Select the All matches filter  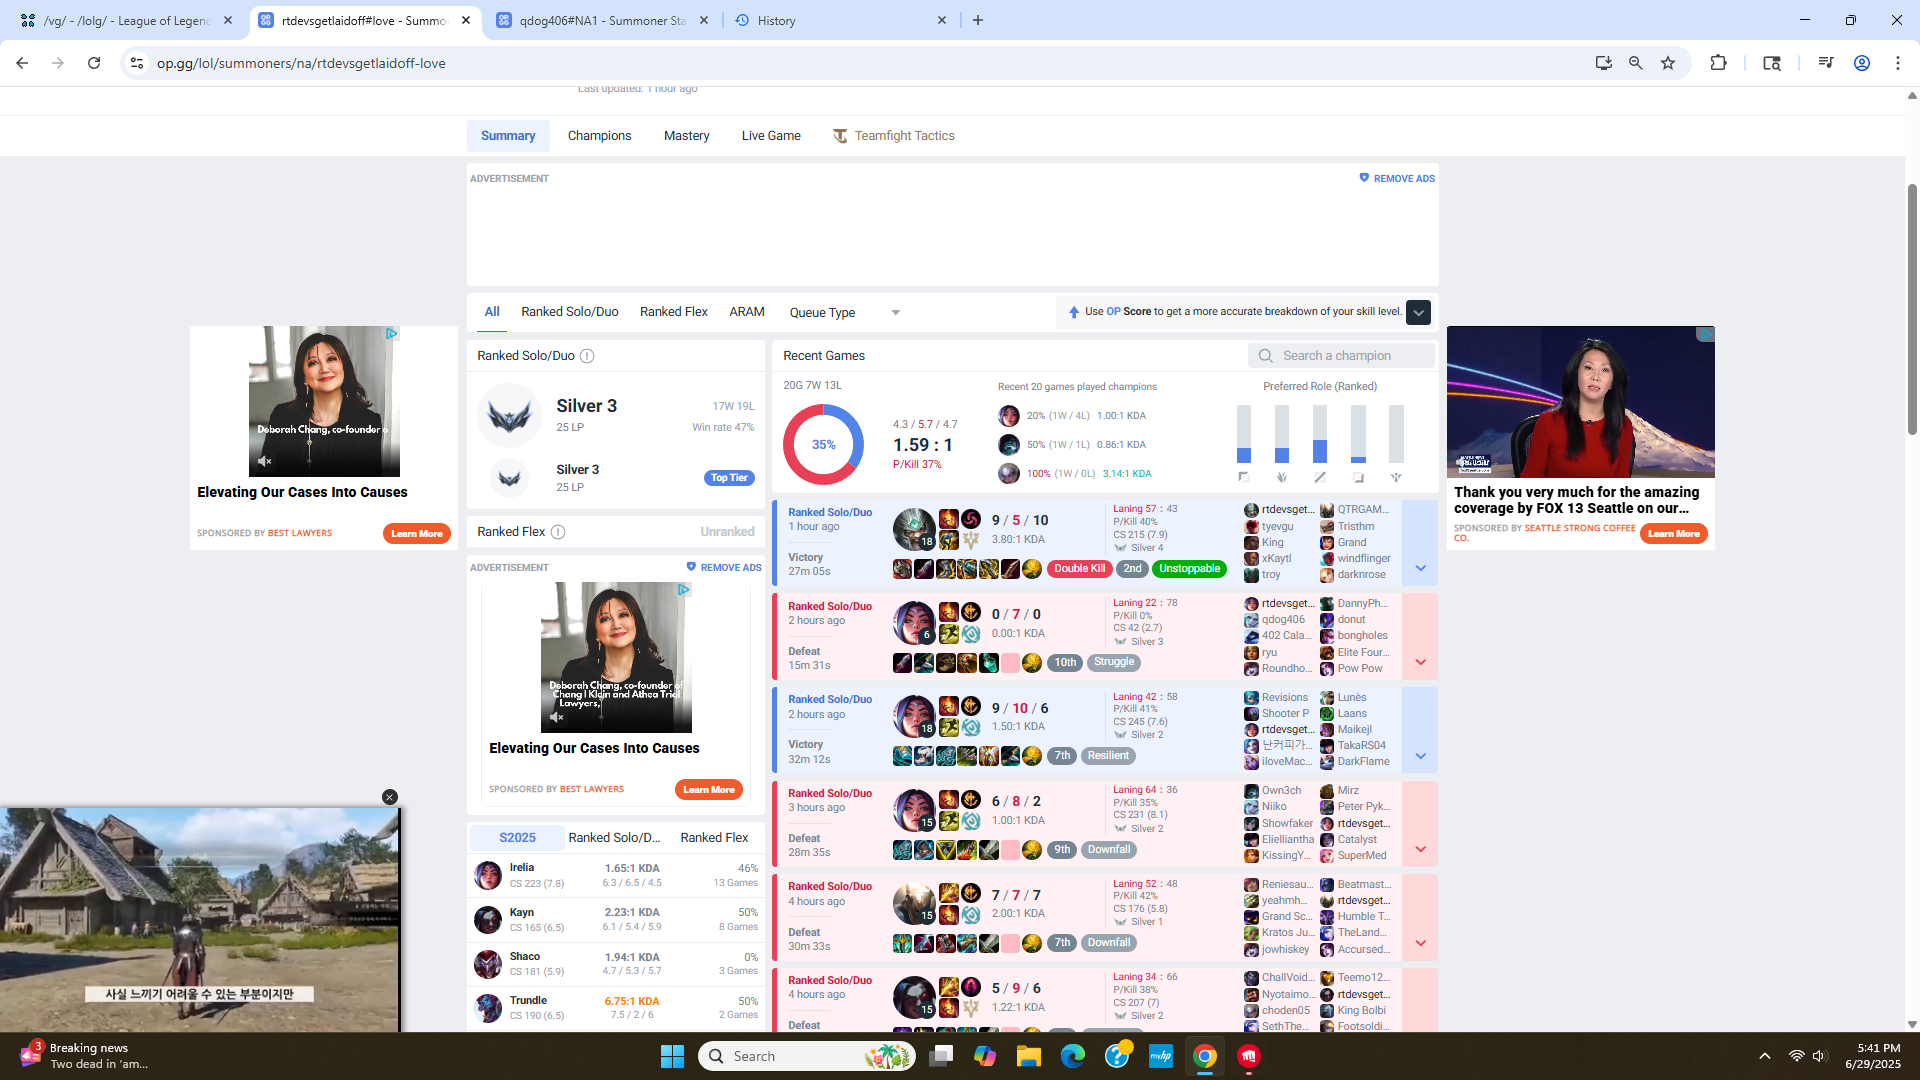[x=492, y=312]
